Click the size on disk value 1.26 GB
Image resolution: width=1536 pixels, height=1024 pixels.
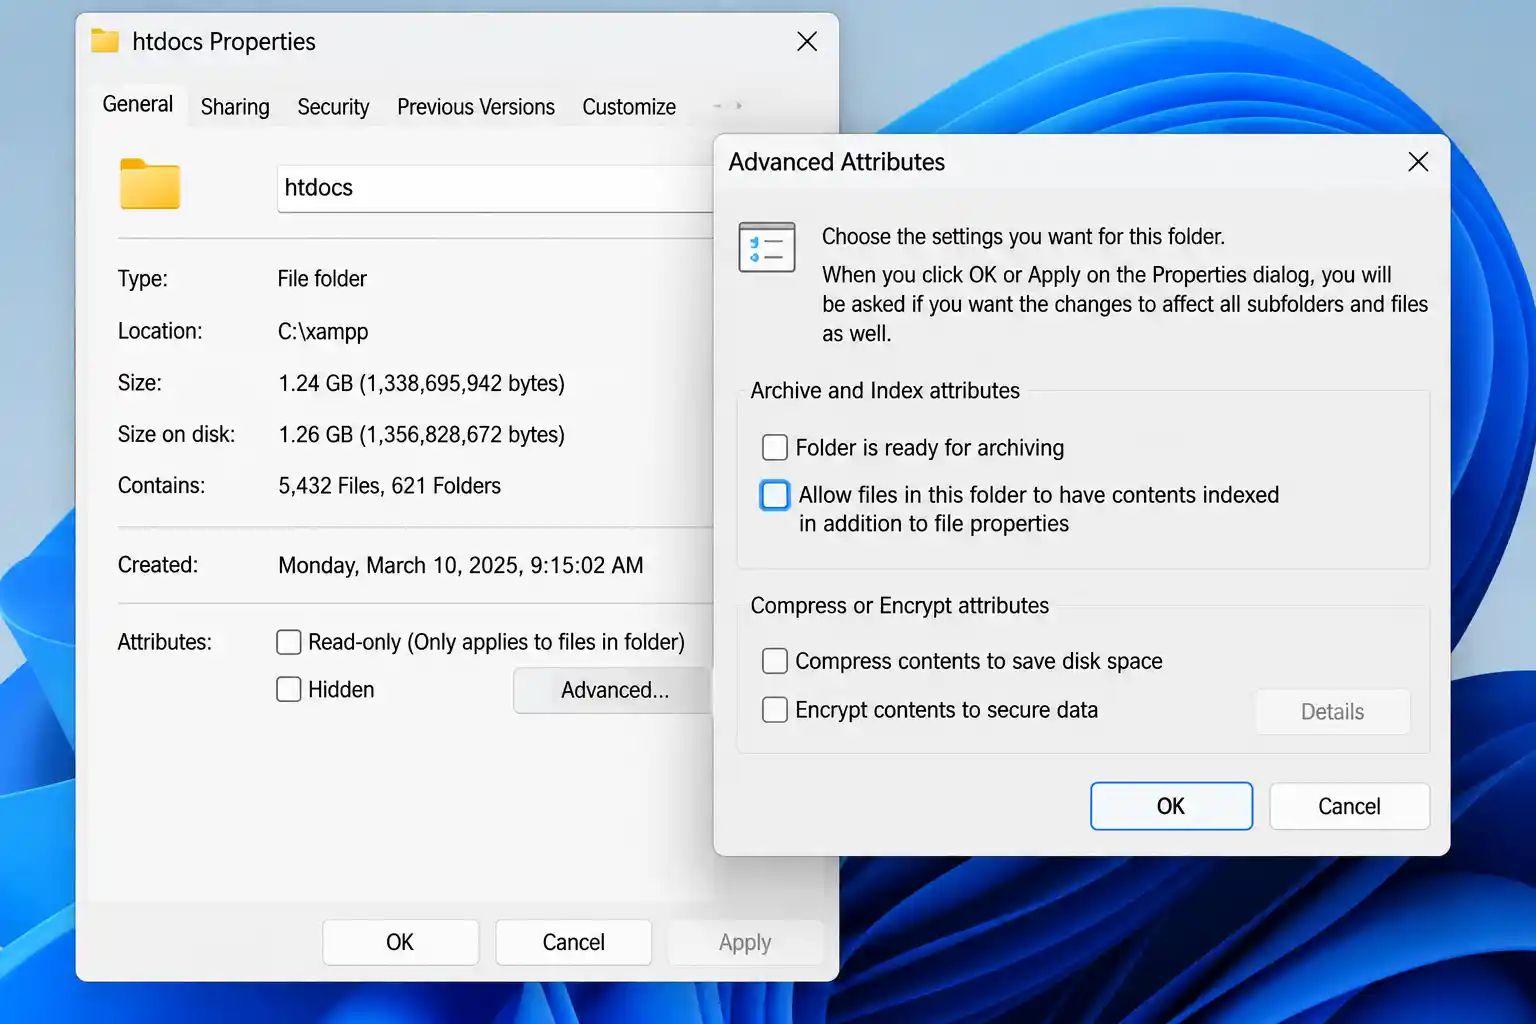pos(421,435)
